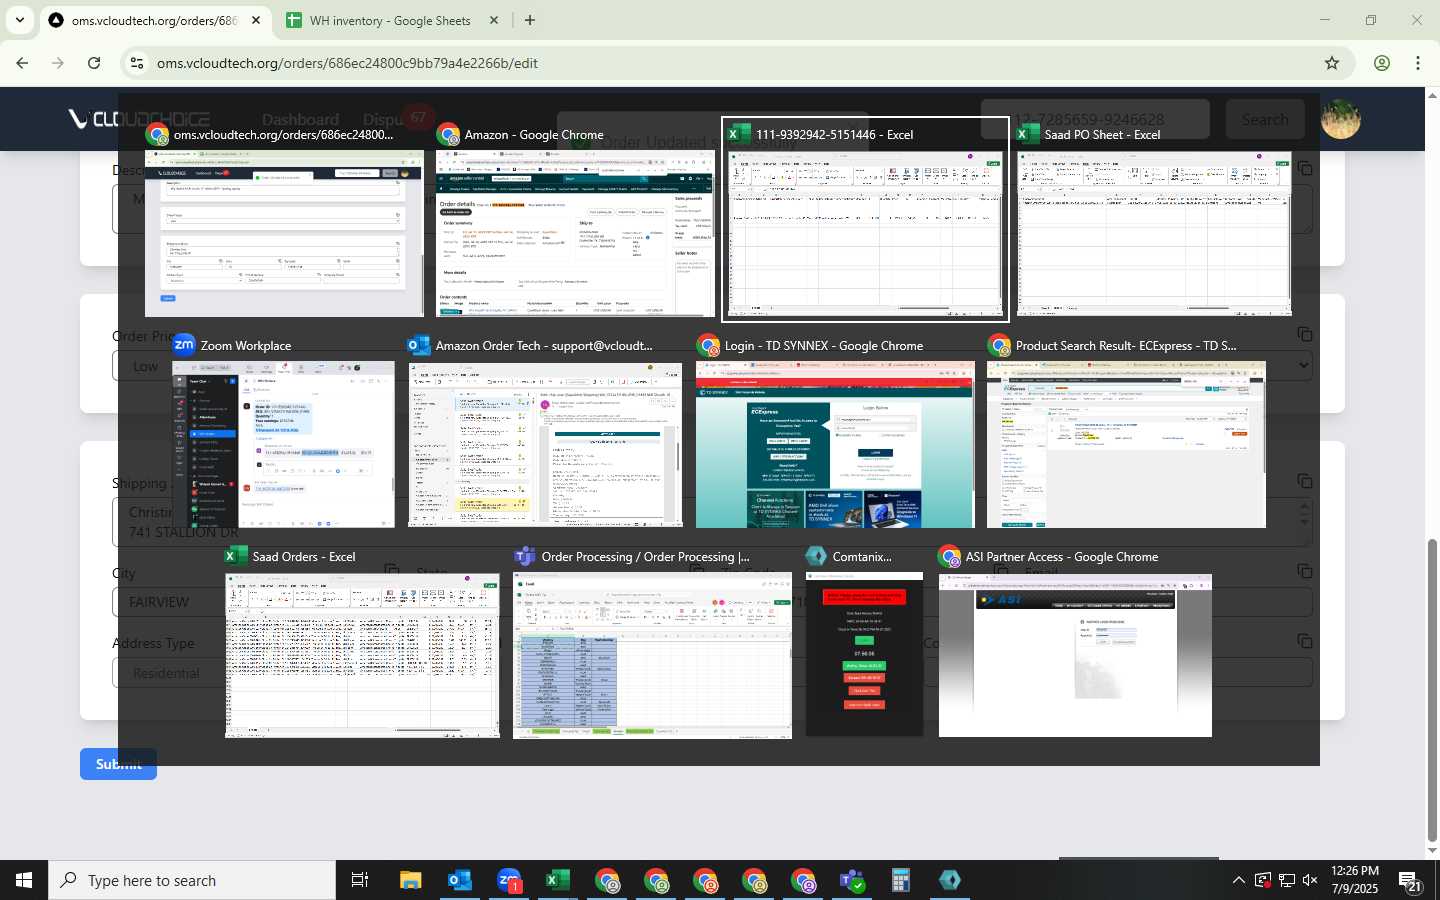The width and height of the screenshot is (1440, 900).
Task: Switch to the WH inventory Google Sheets tab
Action: click(392, 20)
